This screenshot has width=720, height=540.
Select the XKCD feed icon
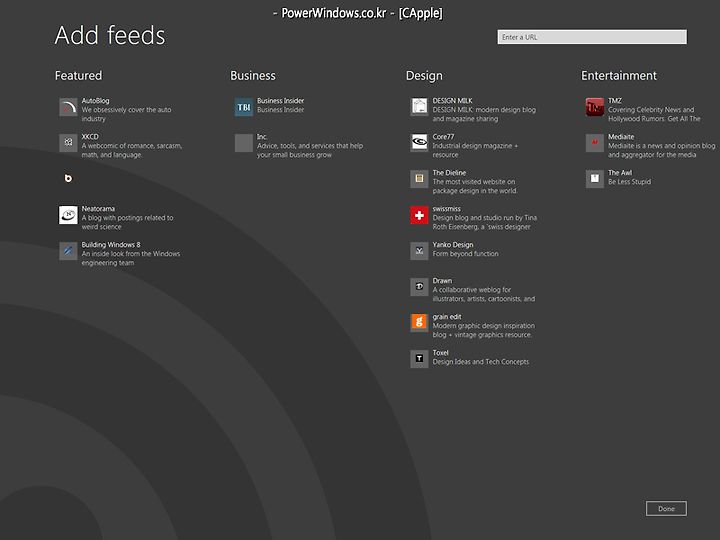[x=68, y=143]
